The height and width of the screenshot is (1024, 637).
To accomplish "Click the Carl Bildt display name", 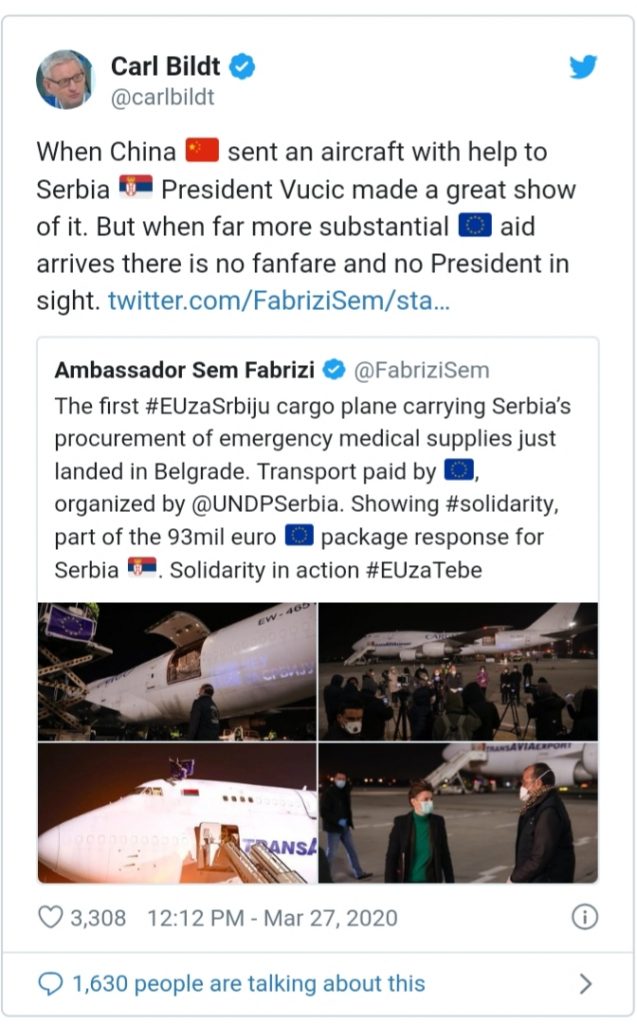I will pyautogui.click(x=166, y=67).
